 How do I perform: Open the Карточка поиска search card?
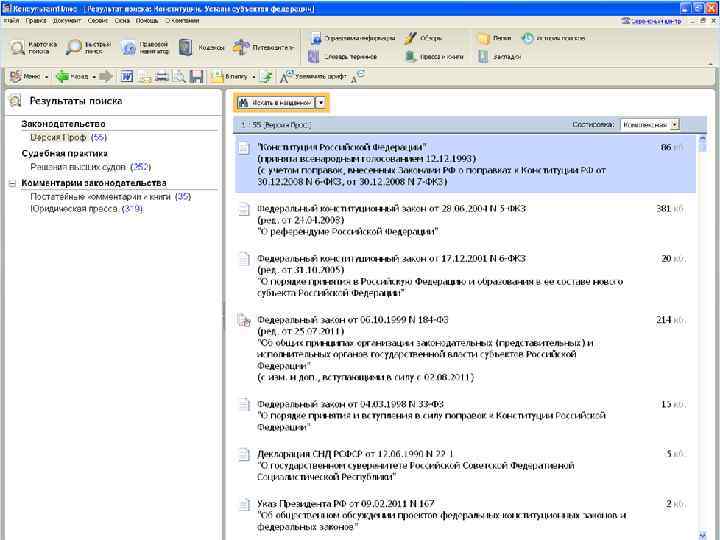pos(34,47)
